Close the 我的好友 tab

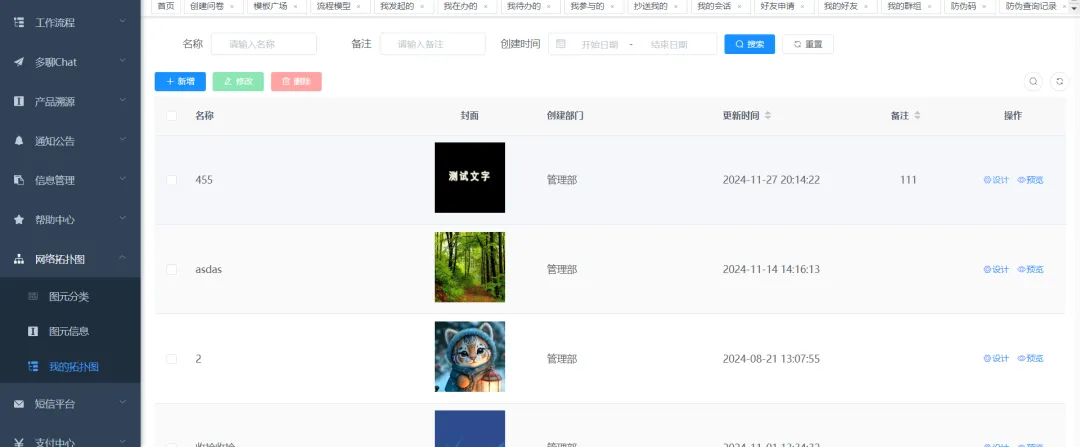(x=866, y=6)
